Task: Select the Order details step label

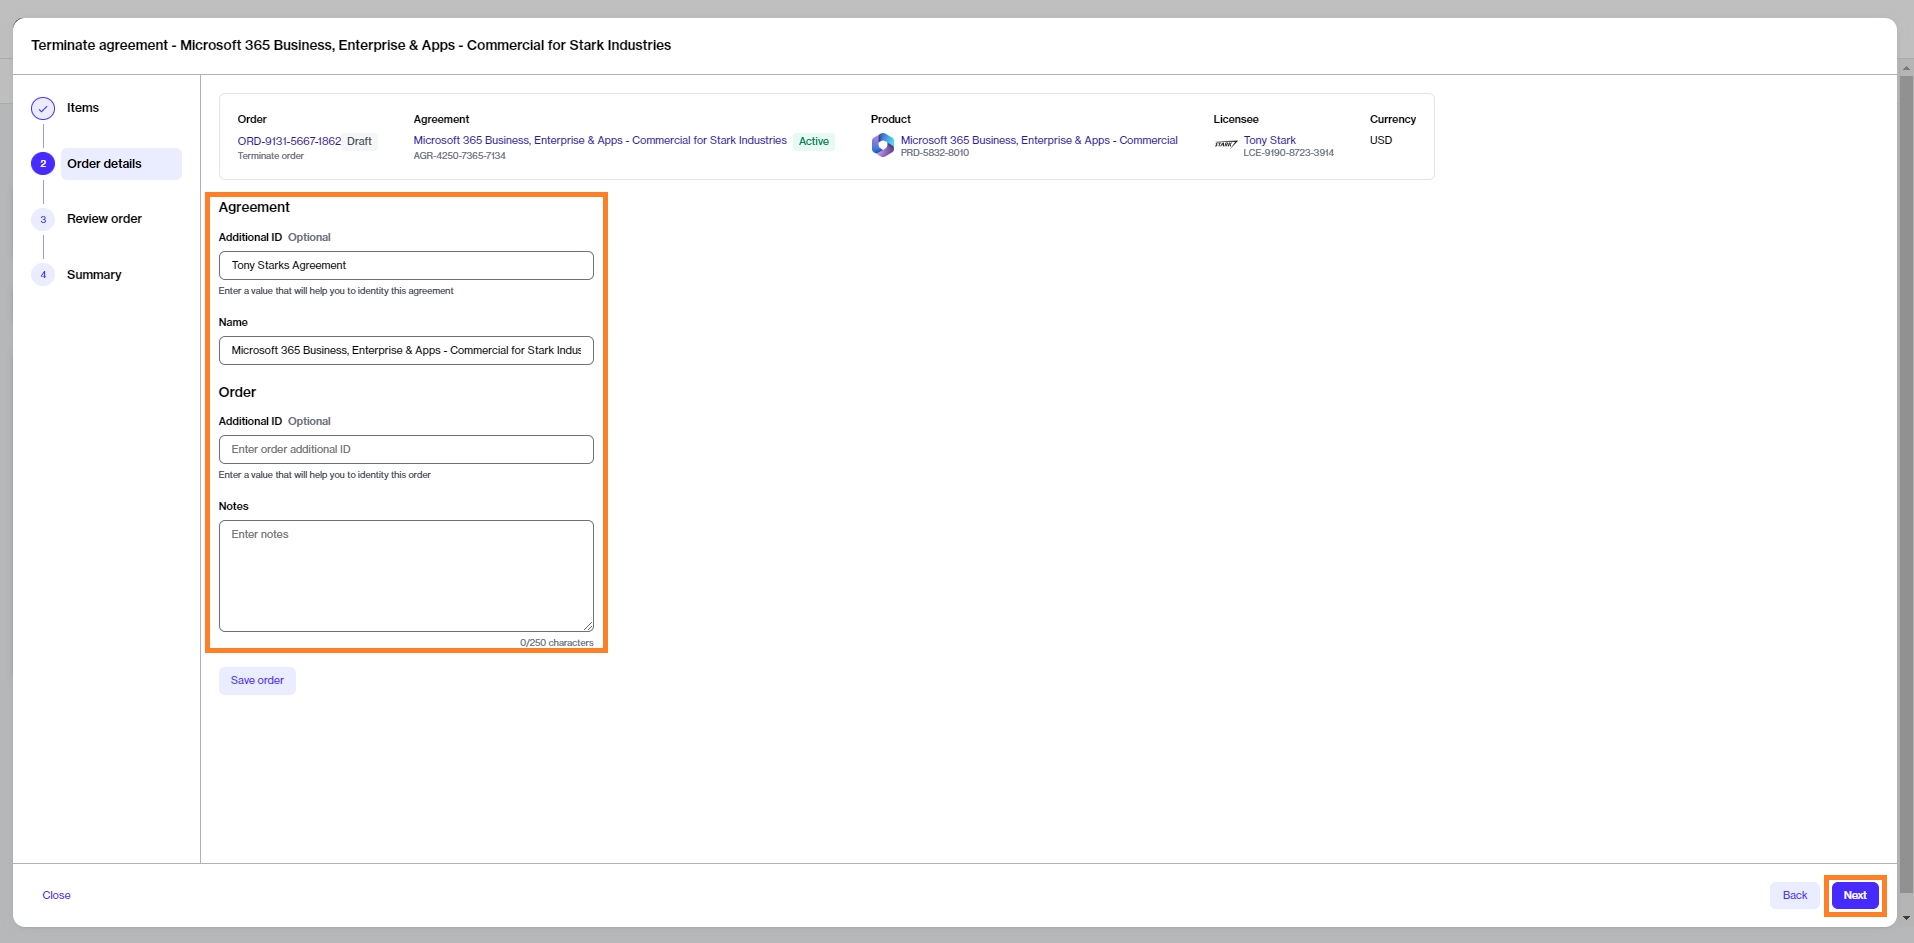Action: (104, 164)
